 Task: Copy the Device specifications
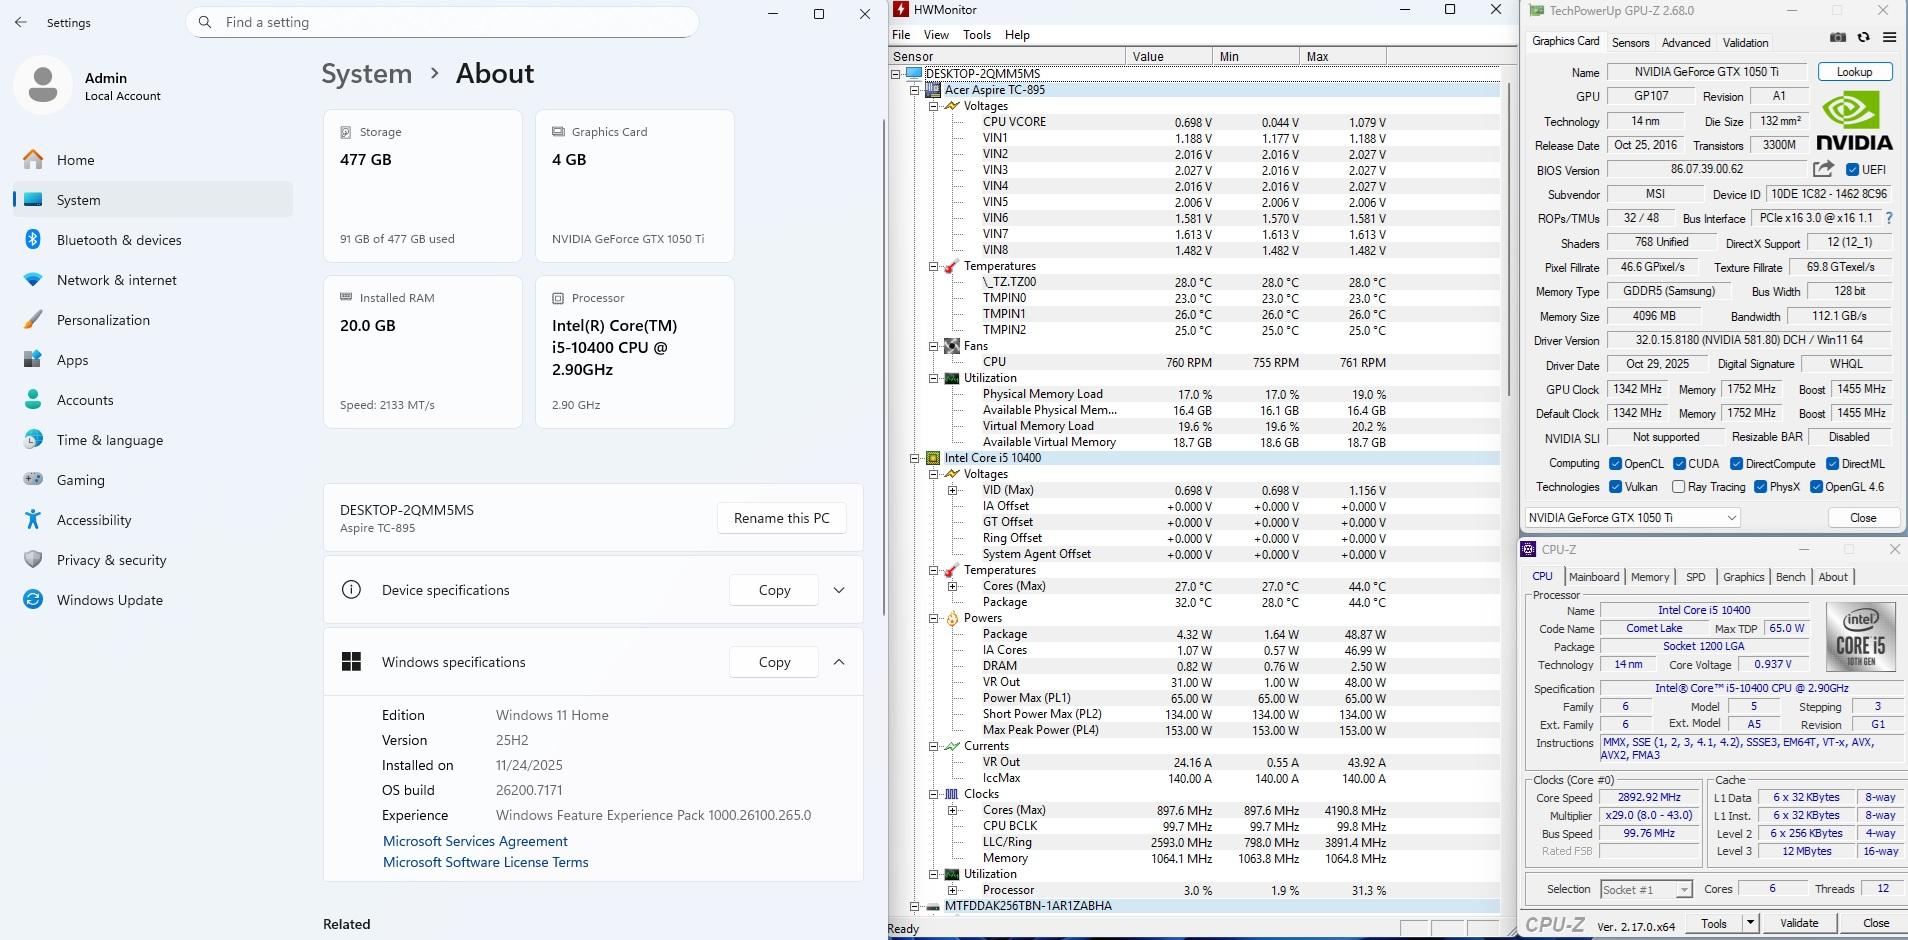774,590
